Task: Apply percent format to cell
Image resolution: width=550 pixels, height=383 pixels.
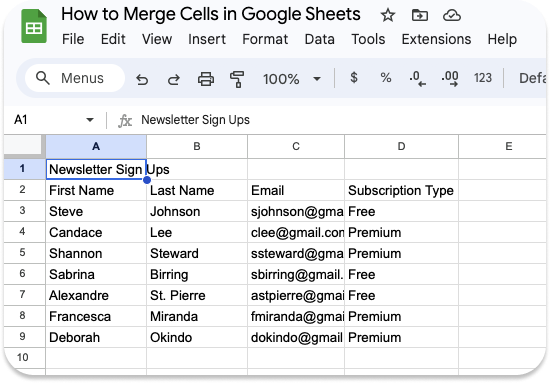Action: coord(386,78)
